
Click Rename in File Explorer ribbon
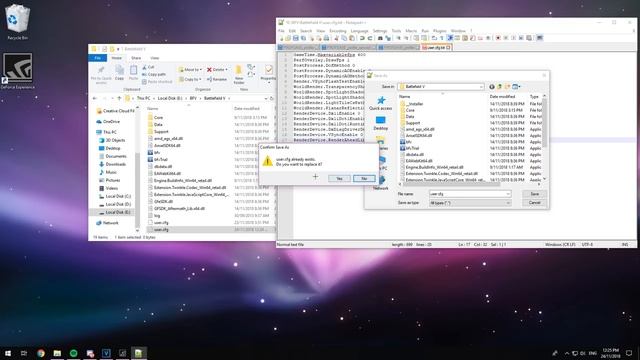(x=217, y=79)
